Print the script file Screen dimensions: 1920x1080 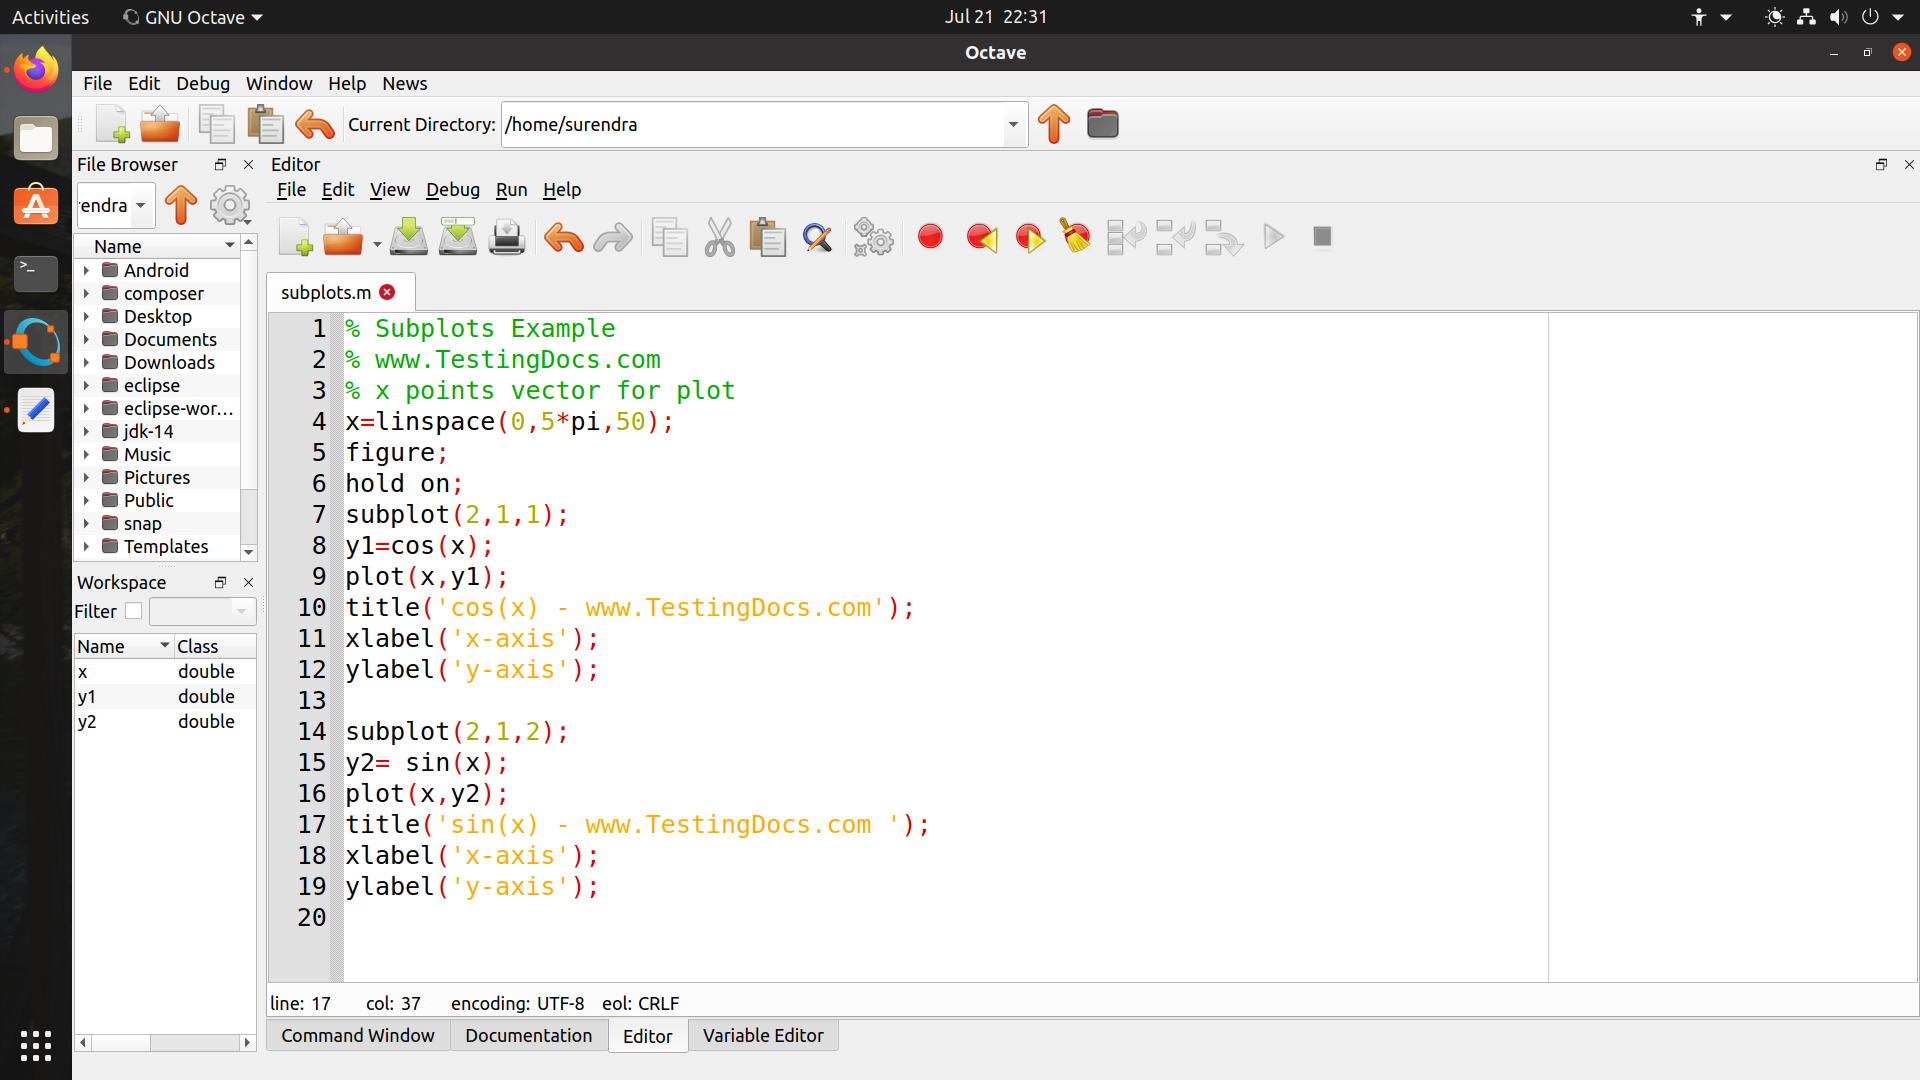coord(507,237)
